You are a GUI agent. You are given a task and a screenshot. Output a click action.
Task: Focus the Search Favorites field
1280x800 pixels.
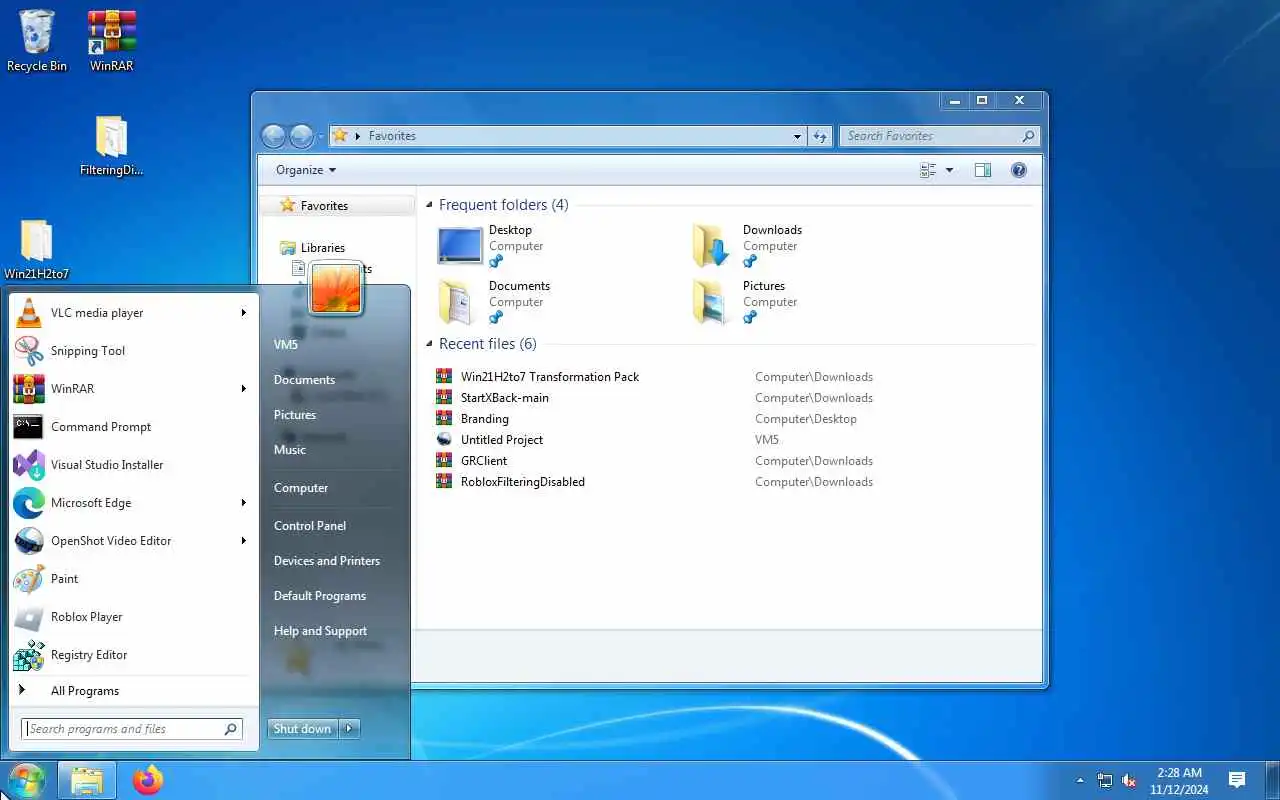(x=939, y=136)
